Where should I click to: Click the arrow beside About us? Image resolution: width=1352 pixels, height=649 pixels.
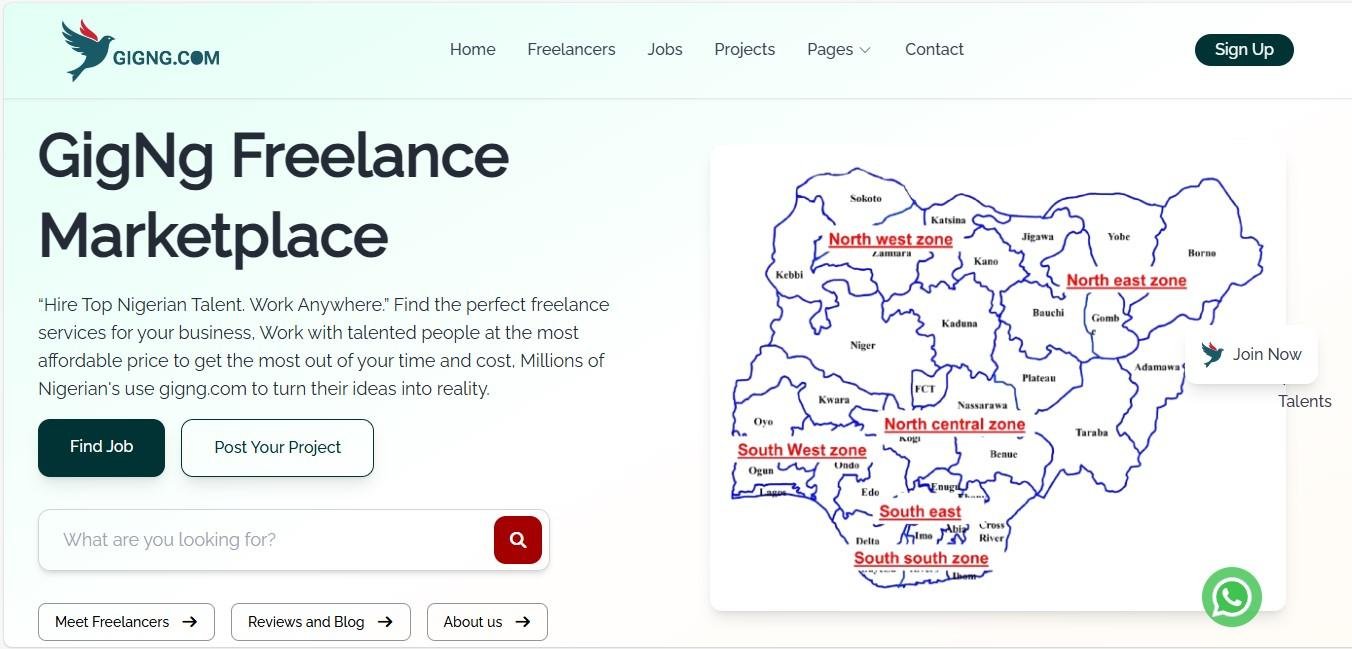(522, 622)
